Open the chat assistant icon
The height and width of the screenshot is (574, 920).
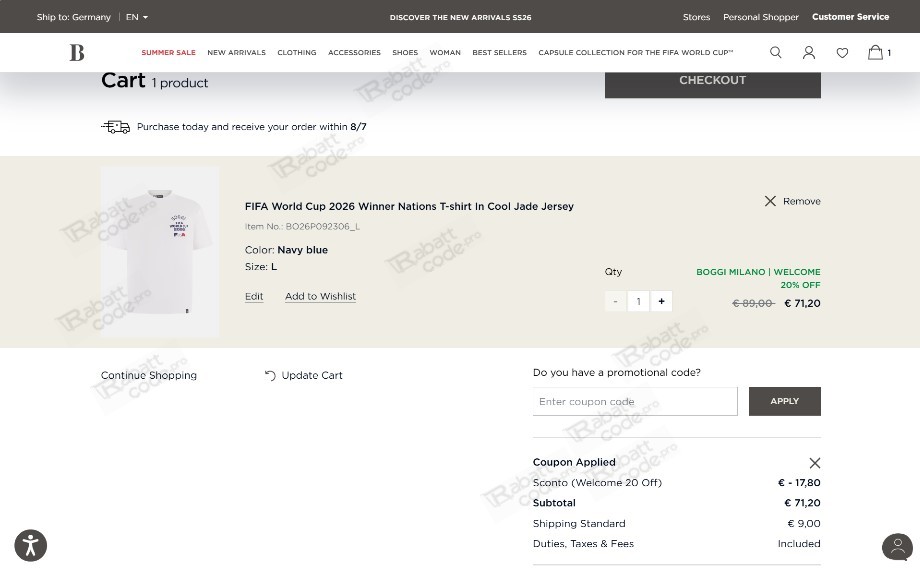tap(897, 547)
